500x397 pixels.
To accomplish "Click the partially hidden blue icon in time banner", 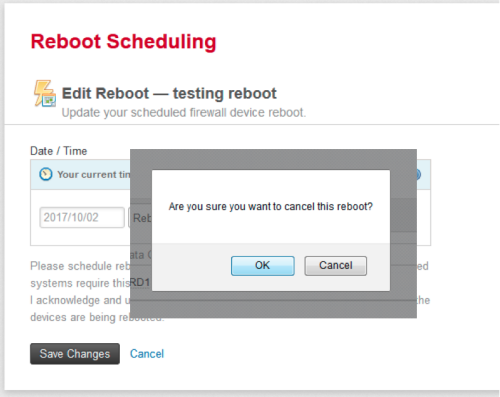I will click(419, 174).
